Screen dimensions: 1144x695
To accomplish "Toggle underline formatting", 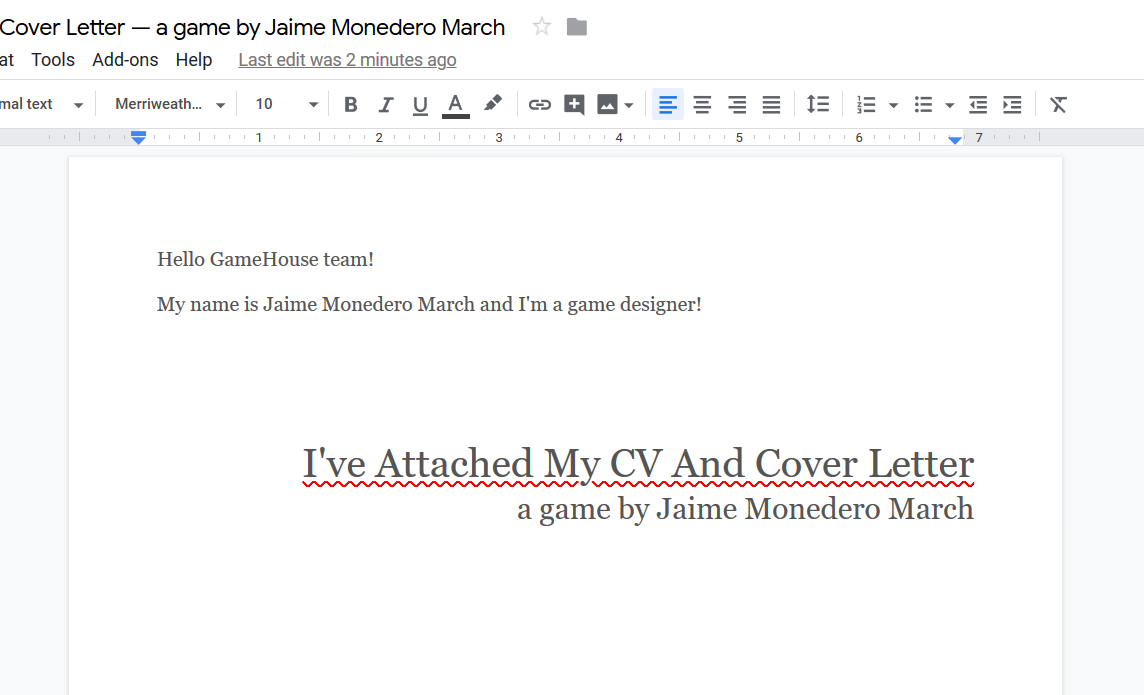I will point(420,104).
